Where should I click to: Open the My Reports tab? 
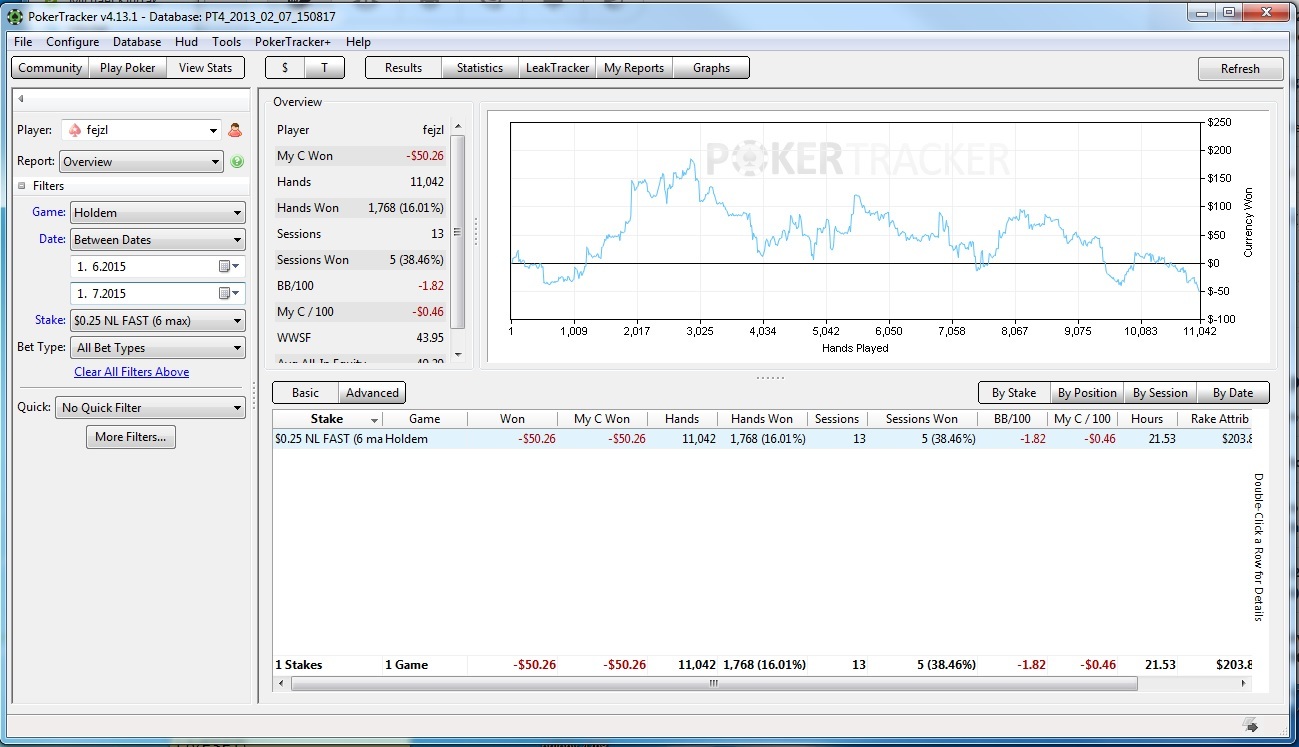(634, 68)
